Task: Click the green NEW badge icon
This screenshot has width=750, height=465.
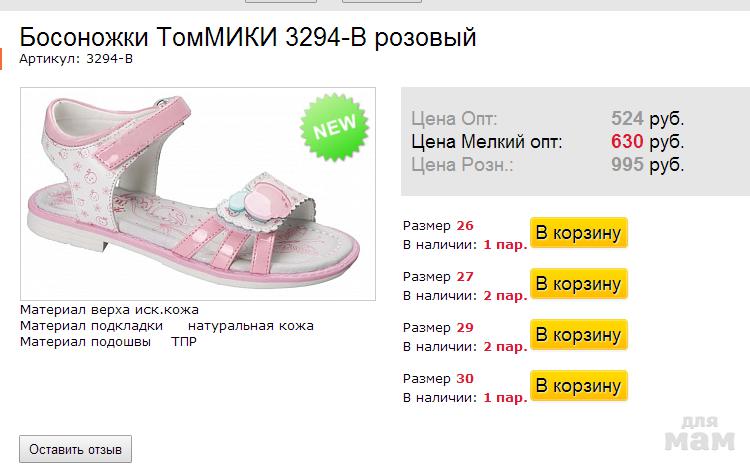Action: point(335,129)
